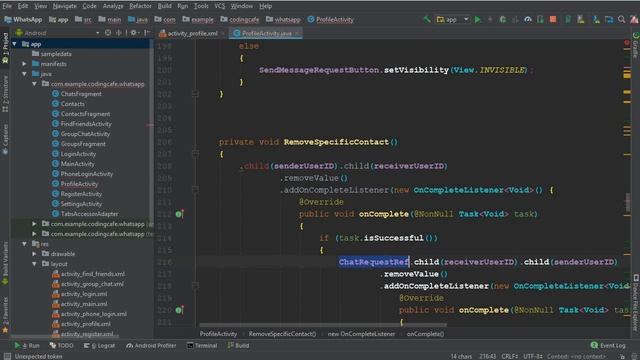This screenshot has width=640, height=360.
Task: Click the CRLF line separator status entry
Action: (509, 356)
